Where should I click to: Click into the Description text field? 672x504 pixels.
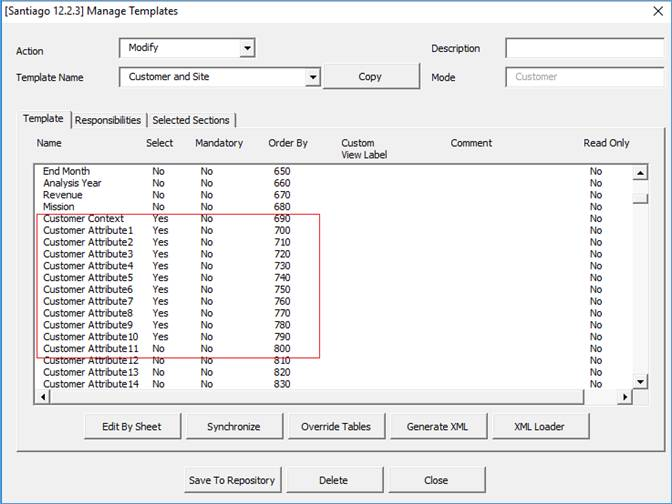(x=584, y=48)
